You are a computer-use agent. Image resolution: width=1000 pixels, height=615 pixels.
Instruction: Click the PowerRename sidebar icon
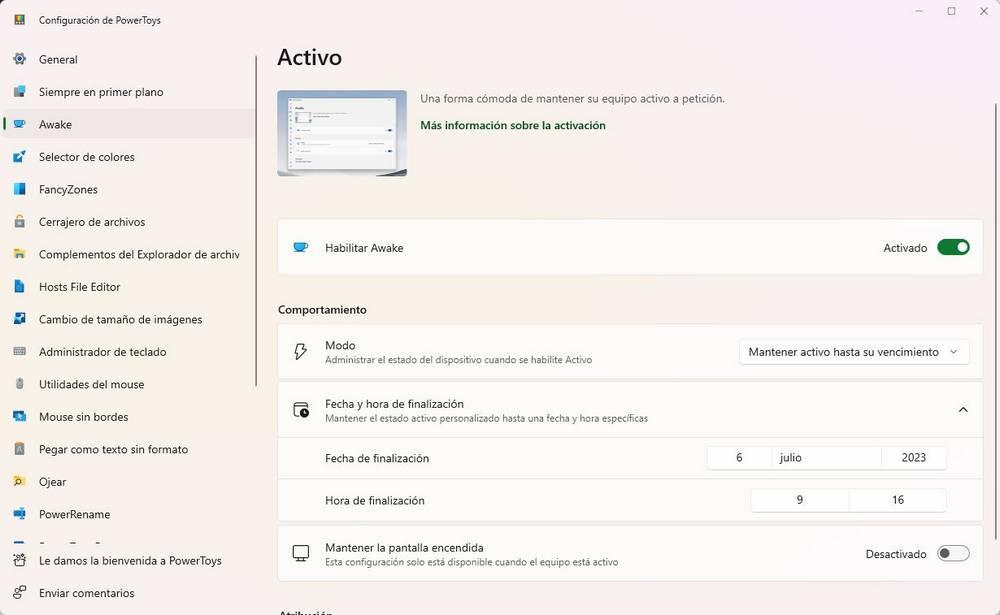(x=20, y=514)
